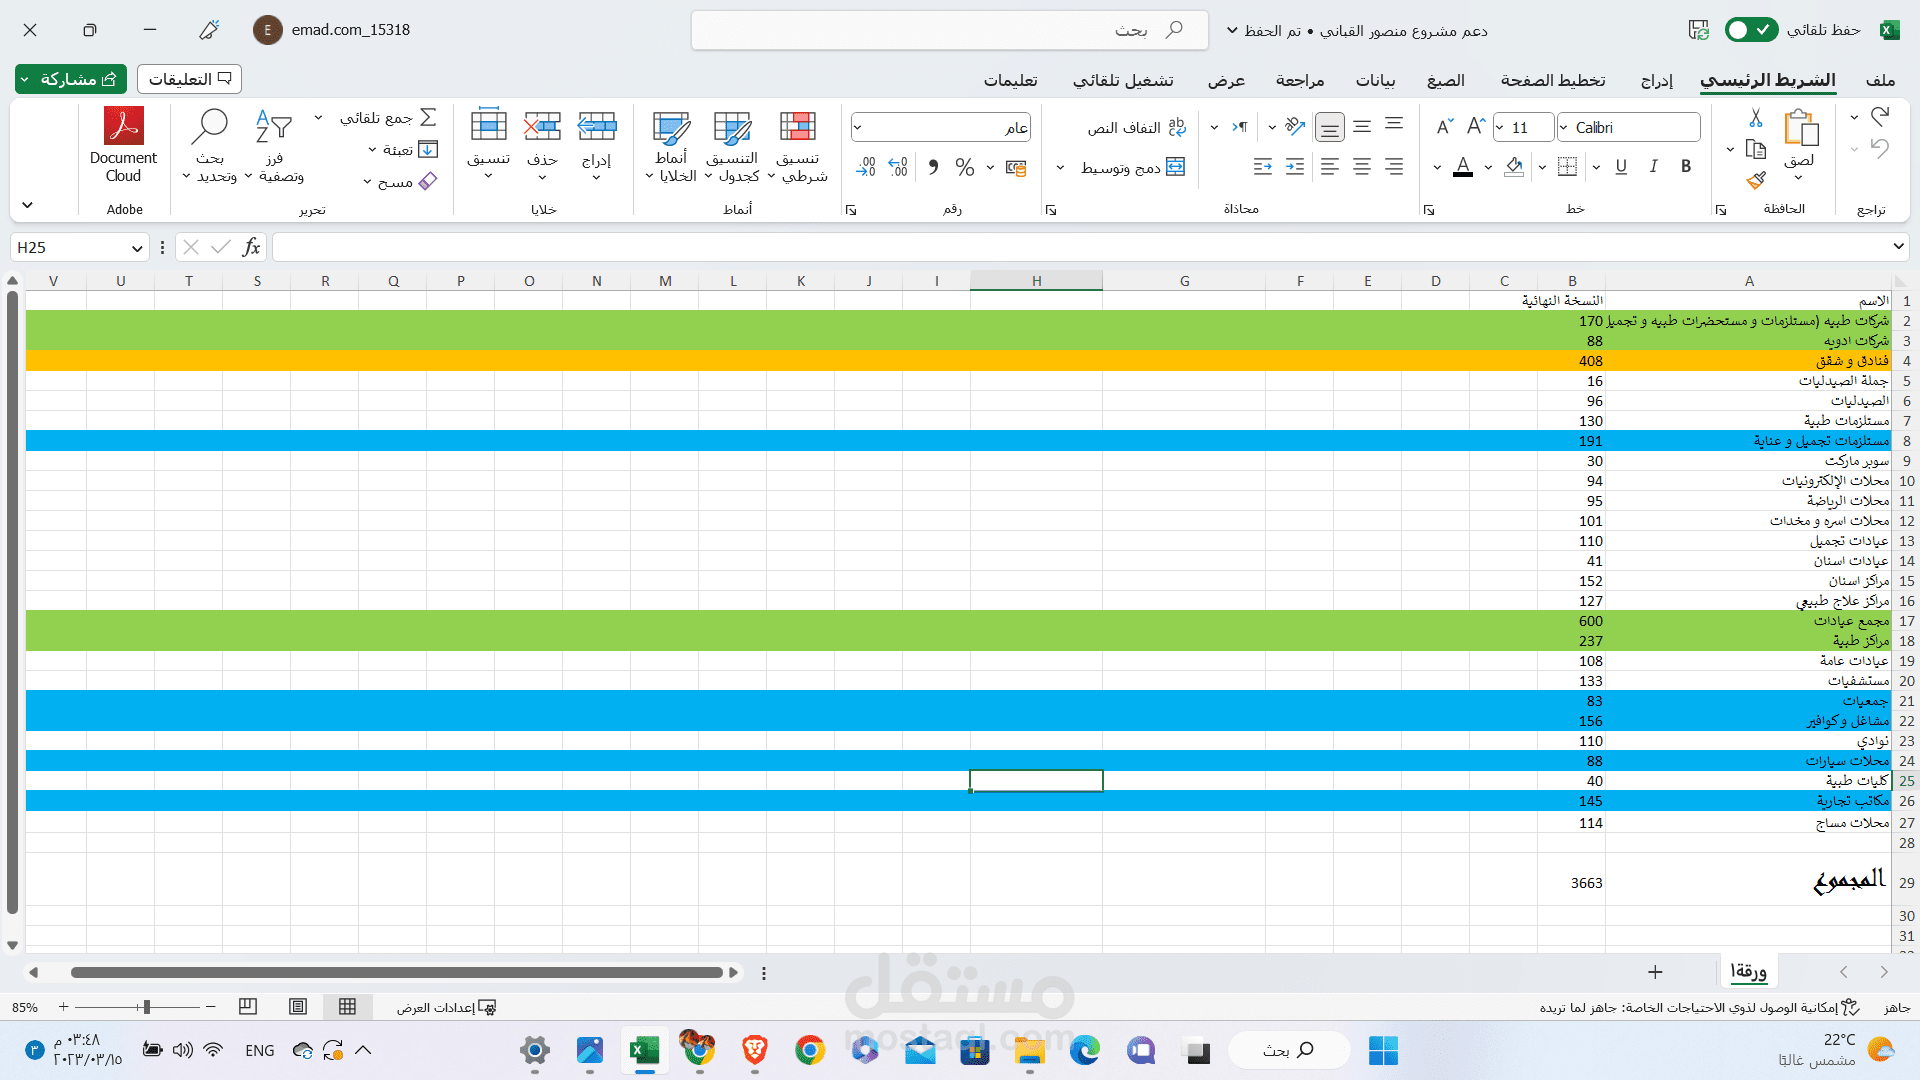Viewport: 1920px width, 1080px height.
Task: Click the zoom slider handle
Action: [x=146, y=1007]
